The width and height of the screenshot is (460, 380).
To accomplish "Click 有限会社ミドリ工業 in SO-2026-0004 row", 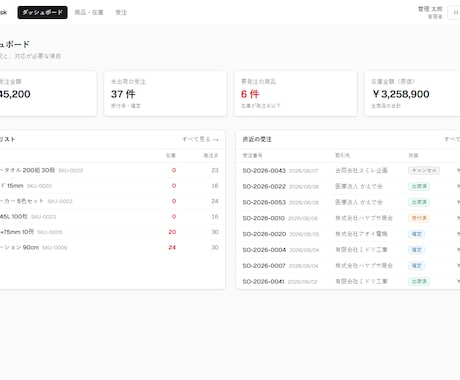I will (x=361, y=250).
